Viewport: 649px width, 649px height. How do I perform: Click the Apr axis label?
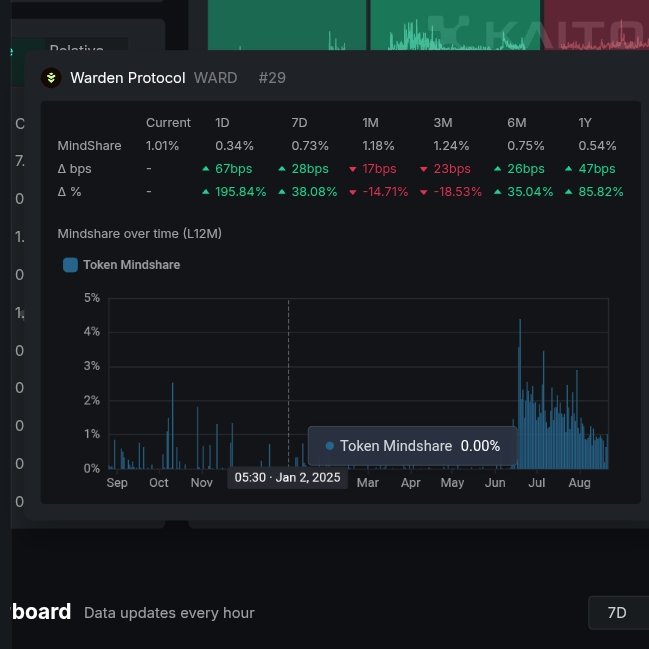tap(411, 483)
